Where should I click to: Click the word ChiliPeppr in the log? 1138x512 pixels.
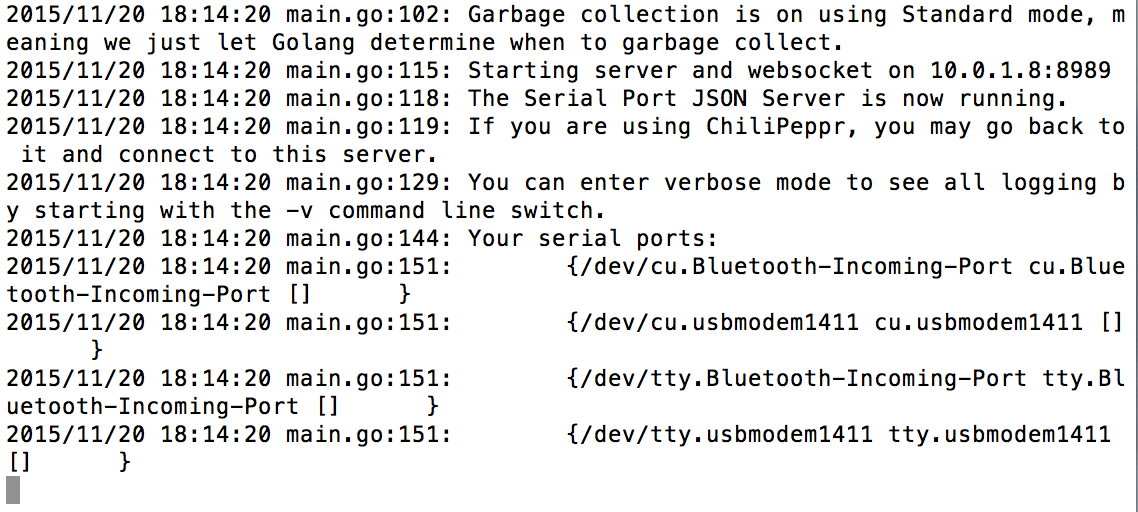point(777,127)
